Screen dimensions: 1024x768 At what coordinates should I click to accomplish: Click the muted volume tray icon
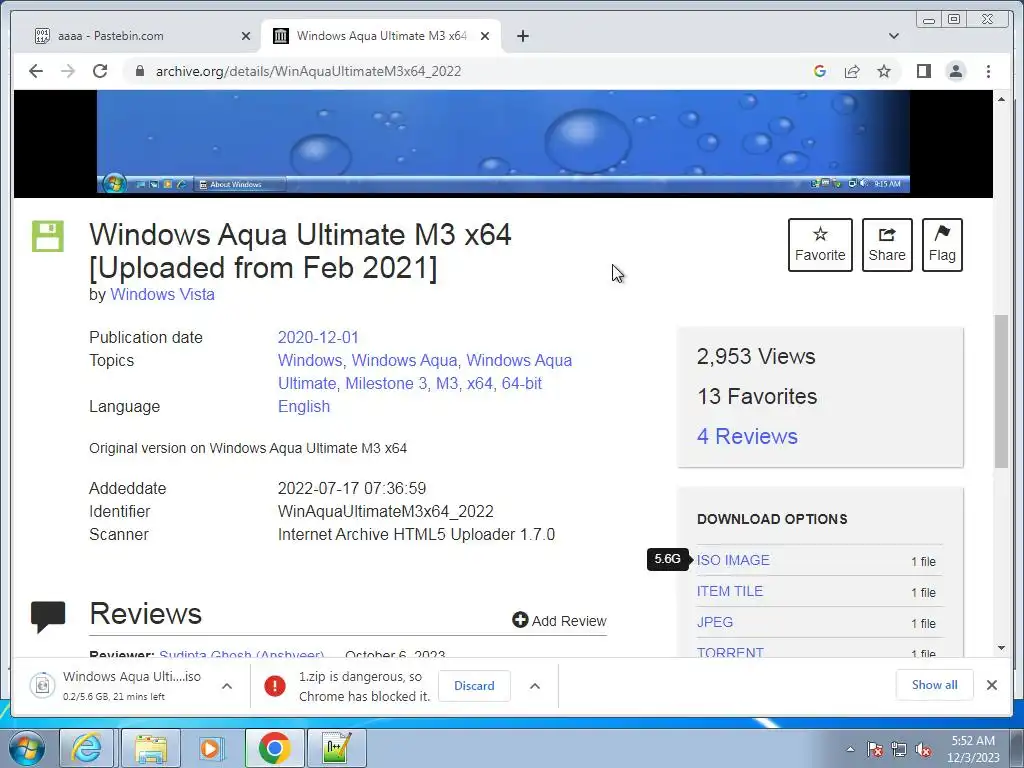[923, 750]
